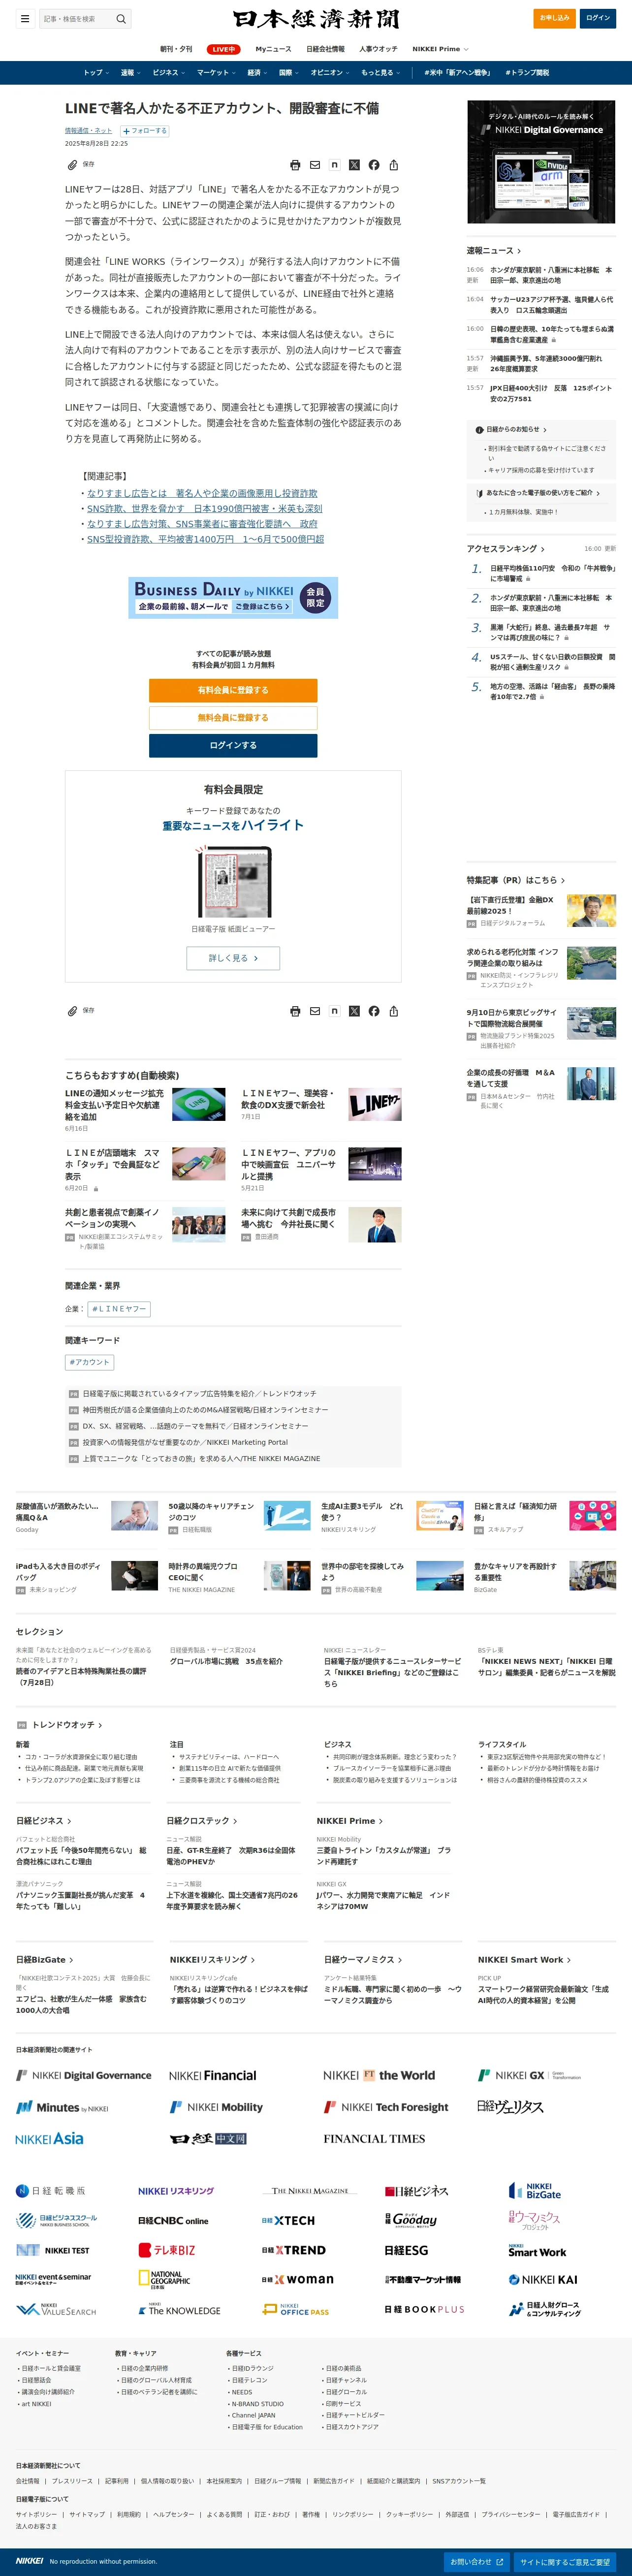Viewport: 632px width, 2576px height.
Task: Open the テレ東BIZ logo link
Action: point(167,2250)
